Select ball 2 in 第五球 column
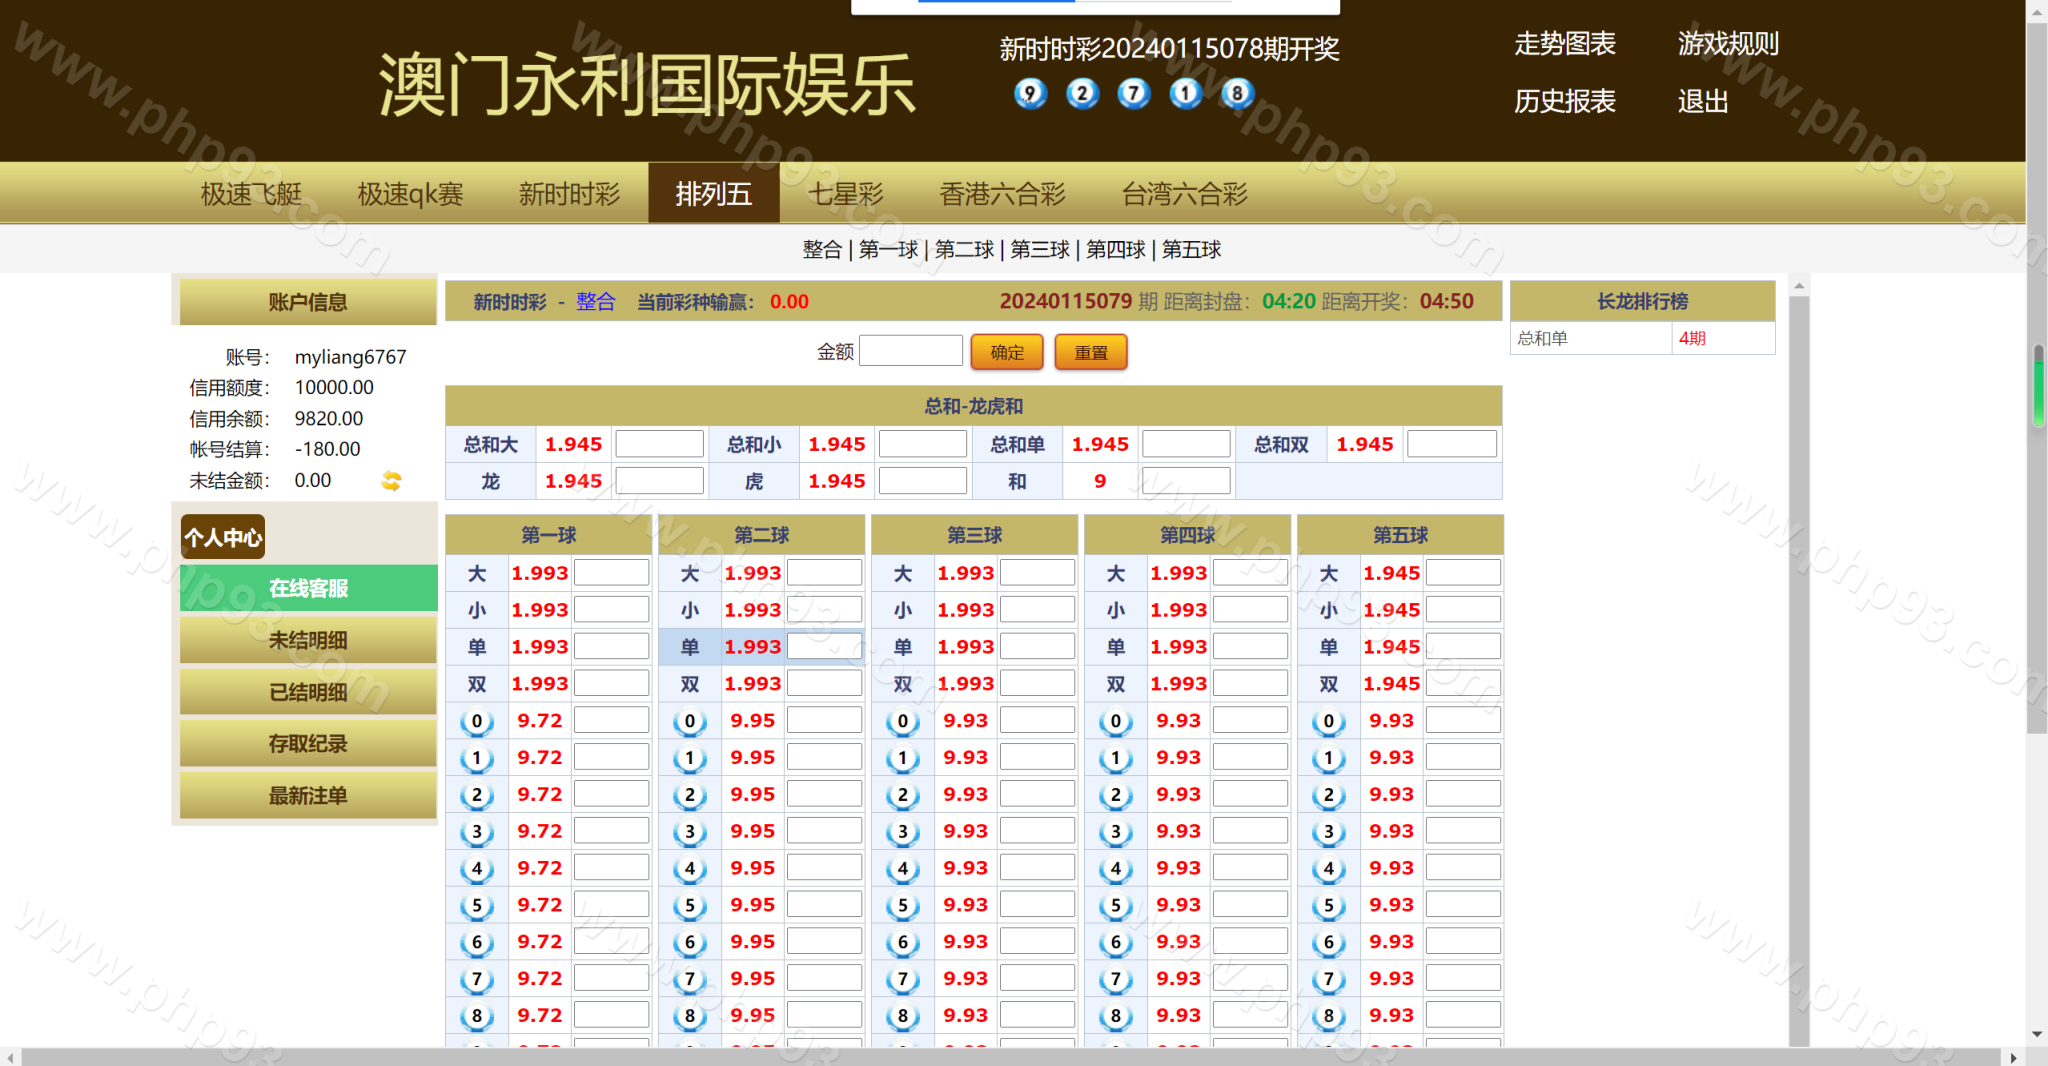This screenshot has width=2048, height=1066. point(1329,795)
